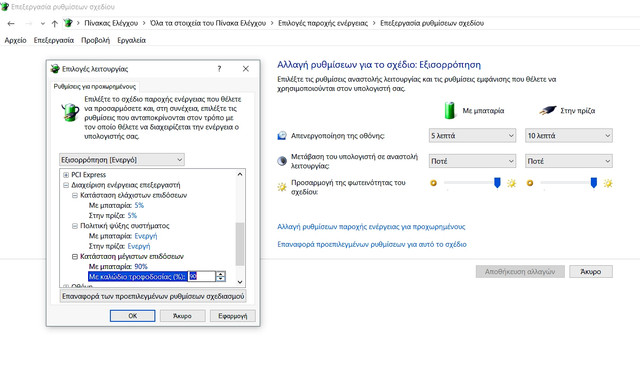Click the minimum-state plugged-in value 5%
The width and height of the screenshot is (640, 371).
tap(132, 215)
